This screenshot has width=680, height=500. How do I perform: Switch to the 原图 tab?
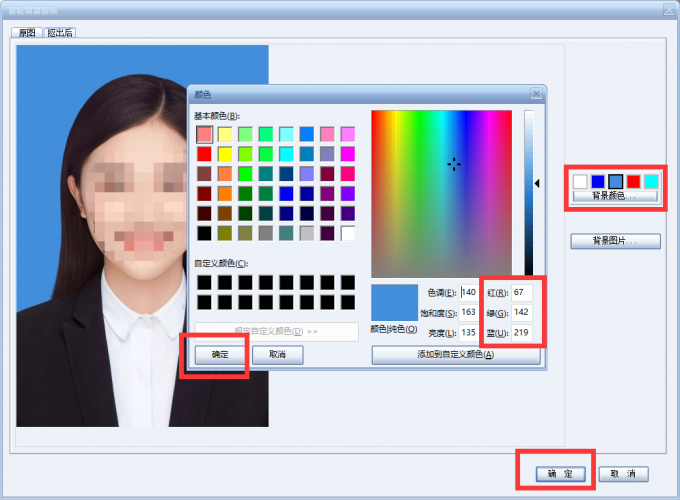click(x=26, y=33)
